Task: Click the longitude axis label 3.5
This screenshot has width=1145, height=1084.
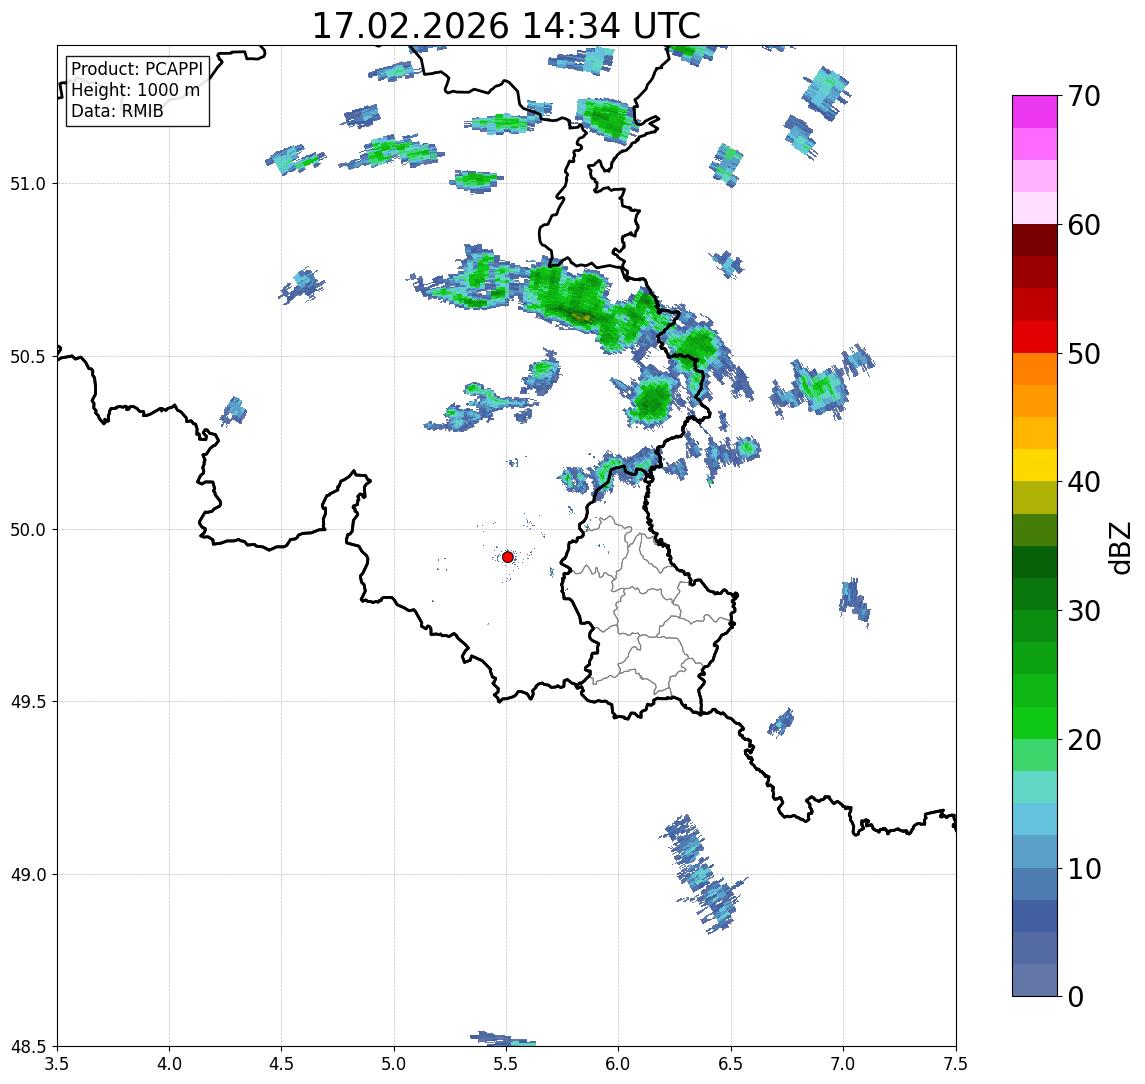Action: coord(57,1064)
